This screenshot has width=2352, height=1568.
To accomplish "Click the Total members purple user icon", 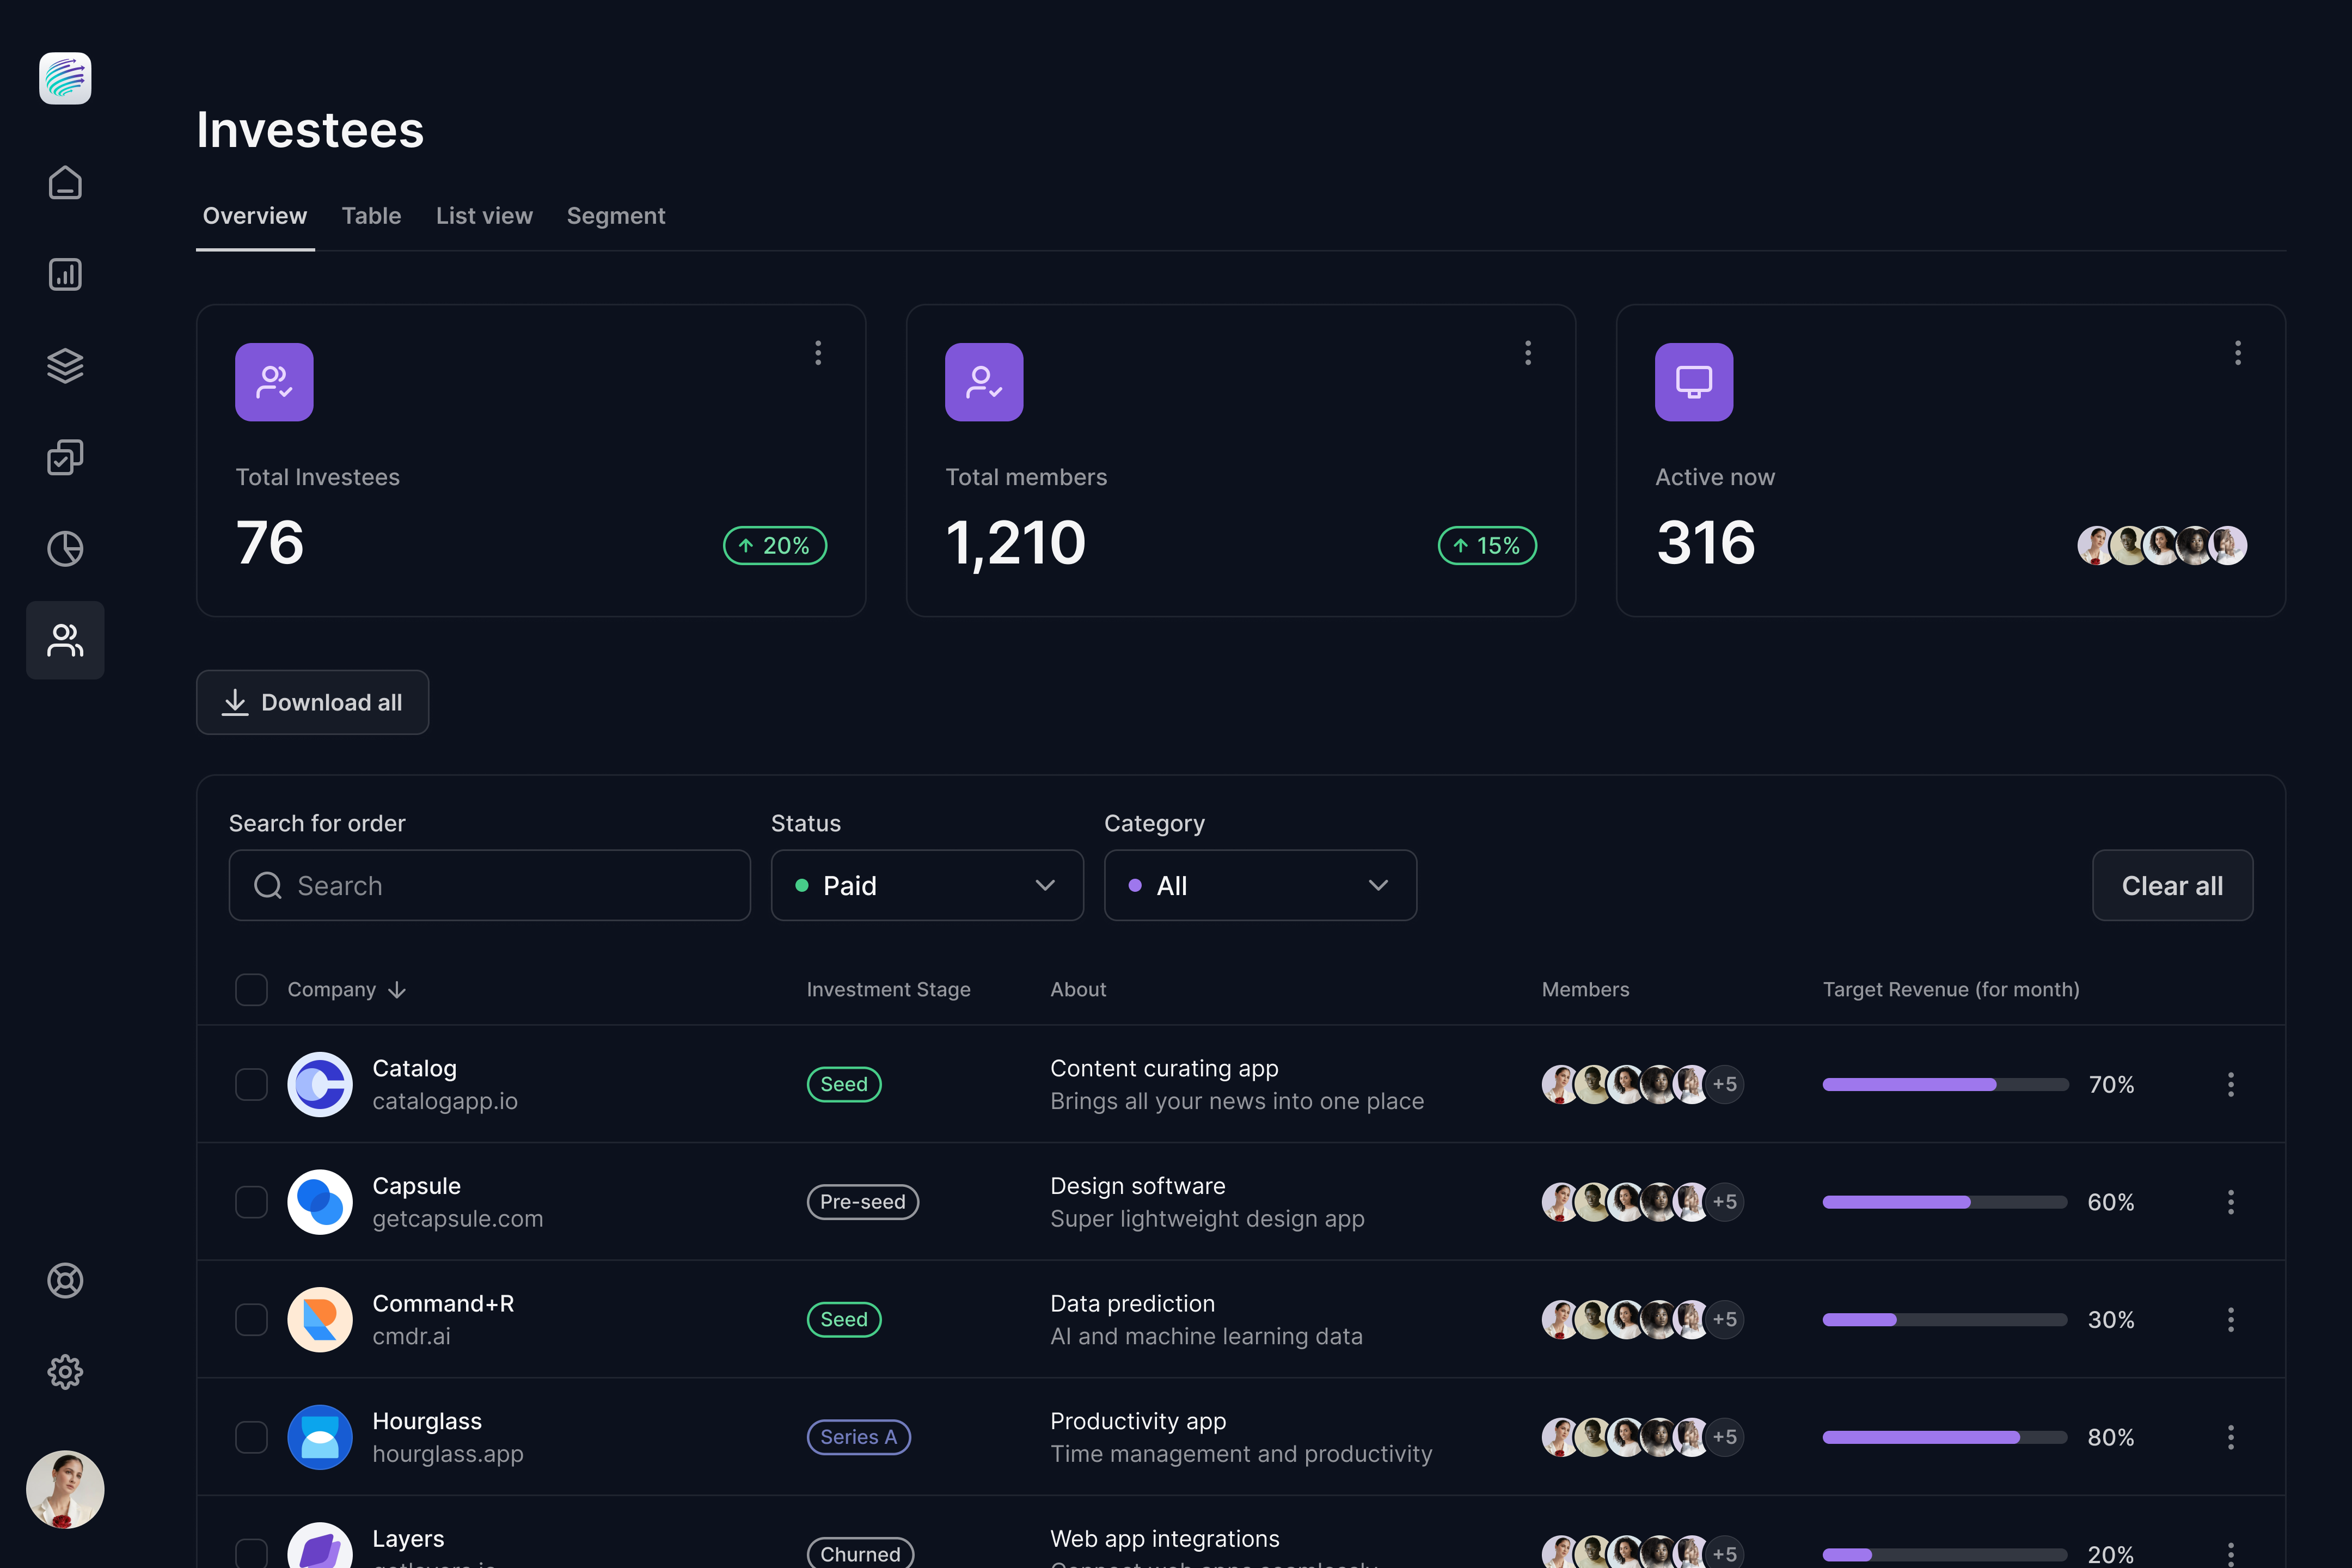I will [x=984, y=382].
